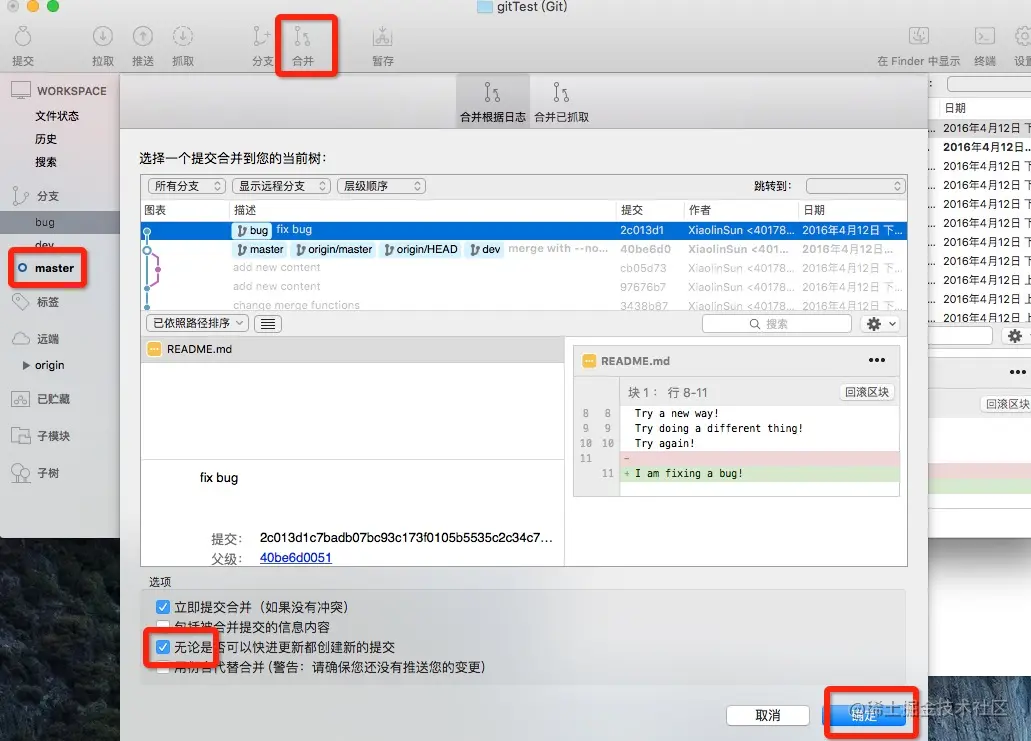Click the README.md file icon in file list
Image resolution: width=1031 pixels, height=741 pixels.
(x=154, y=349)
